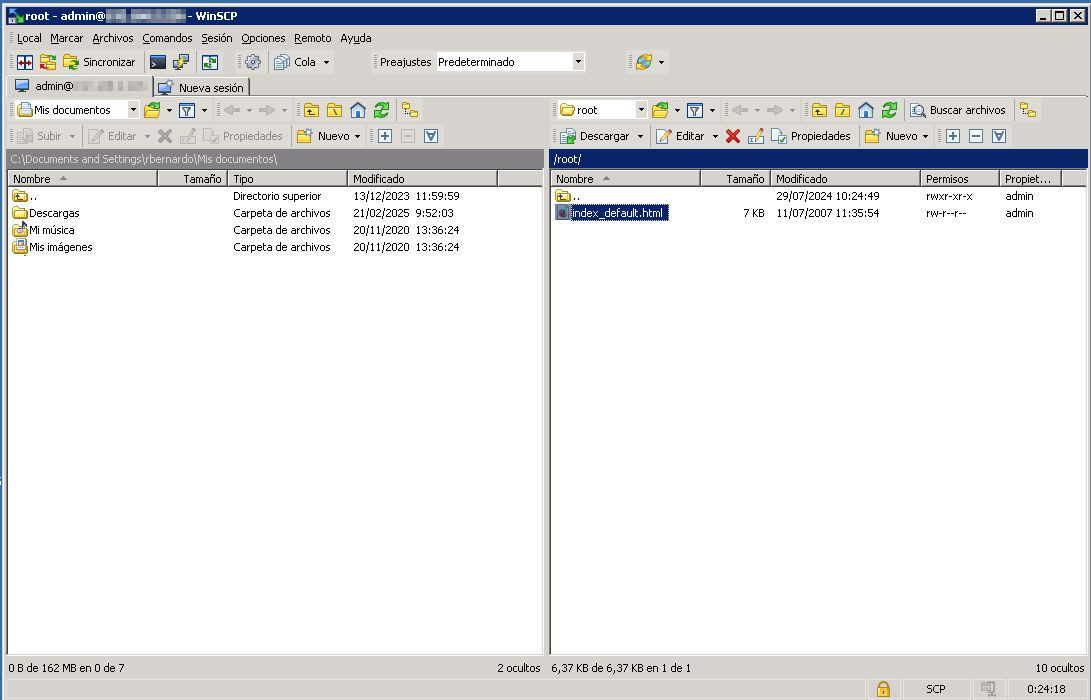The width and height of the screenshot is (1091, 700).
Task: Toggle the session lock status icon
Action: (x=883, y=689)
